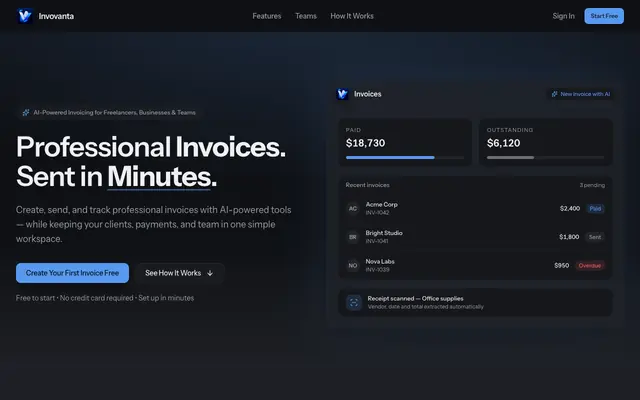Click the $950 amount
Viewport: 640px width, 400px height.
(x=562, y=266)
